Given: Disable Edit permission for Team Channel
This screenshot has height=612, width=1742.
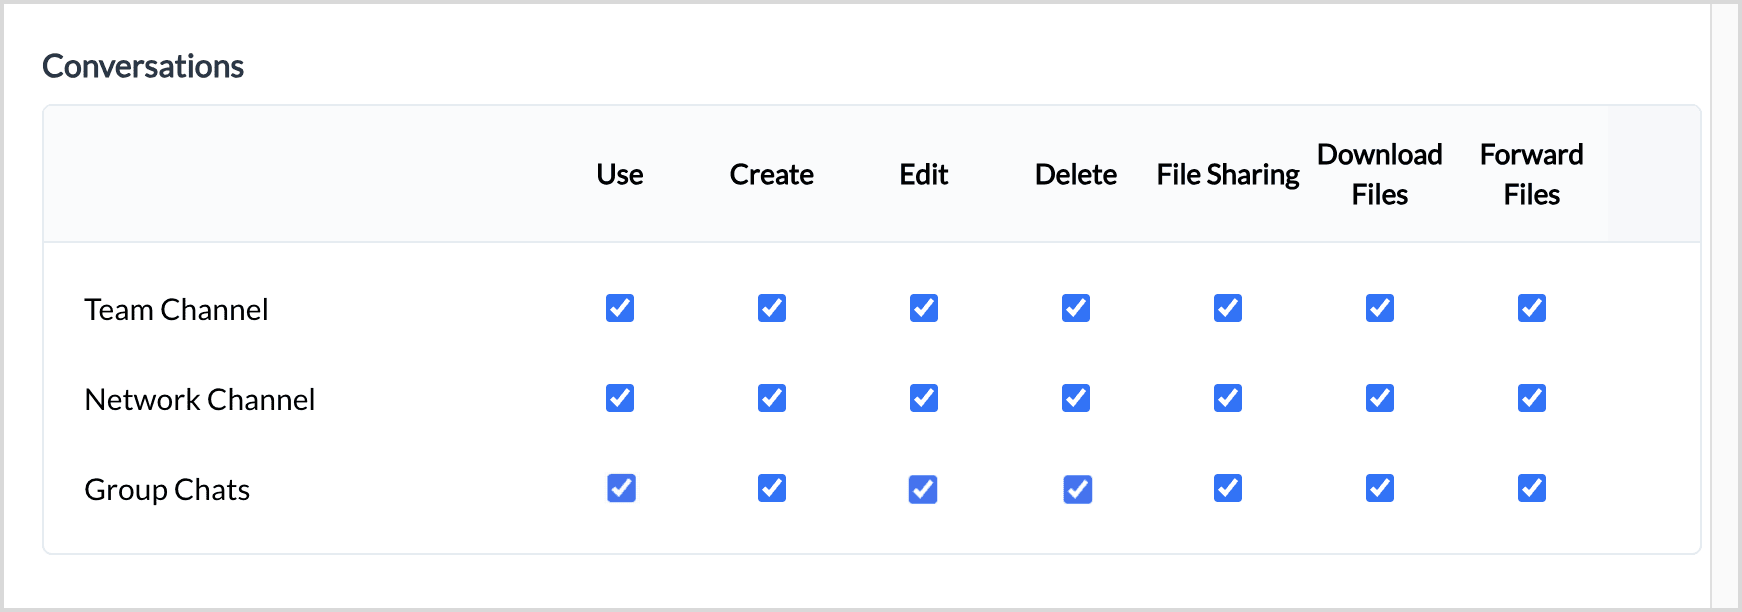Looking at the screenshot, I should point(924,308).
